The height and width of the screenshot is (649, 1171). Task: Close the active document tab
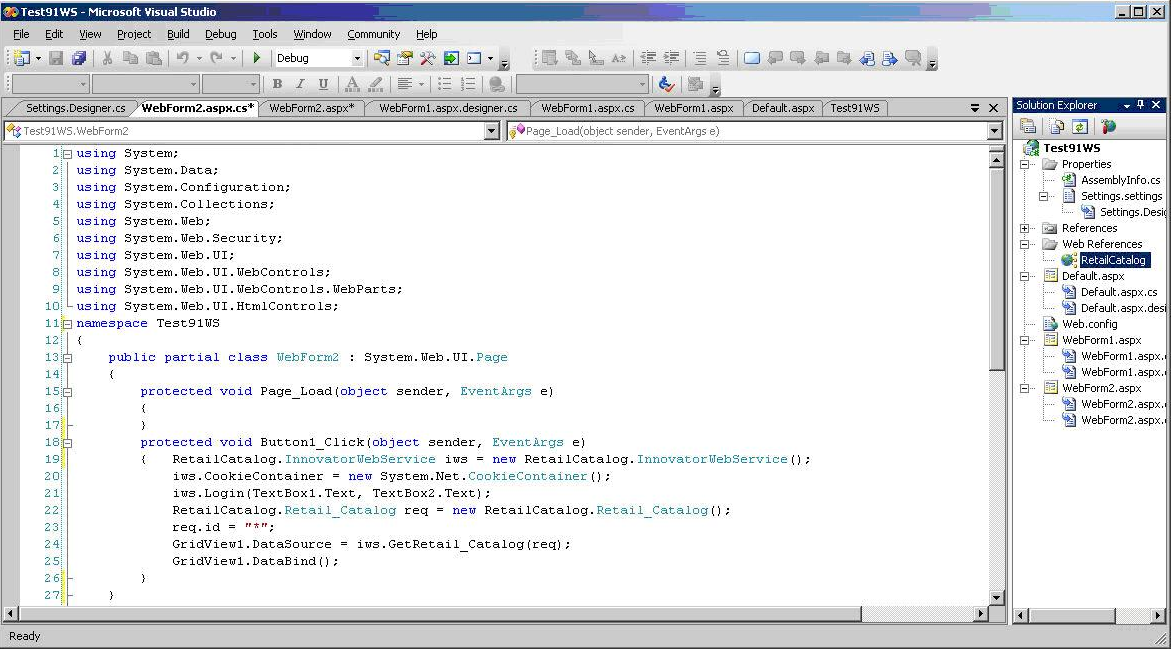click(993, 108)
